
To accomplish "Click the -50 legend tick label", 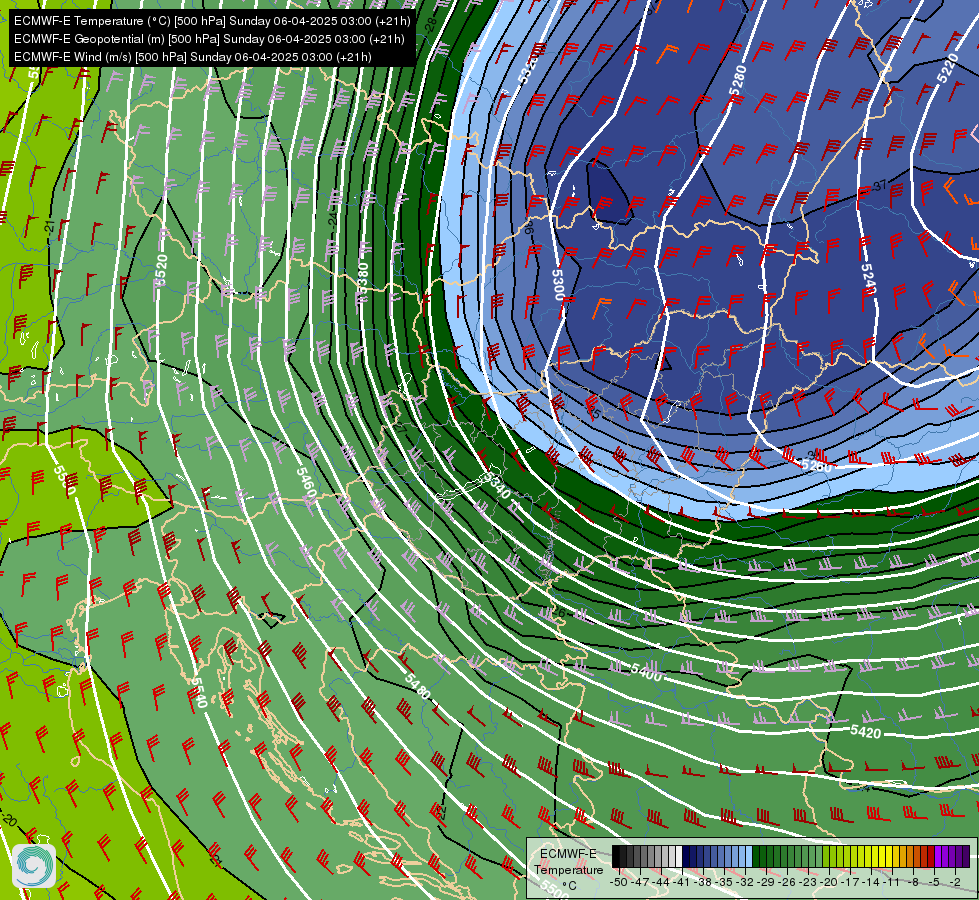I will pos(619,883).
